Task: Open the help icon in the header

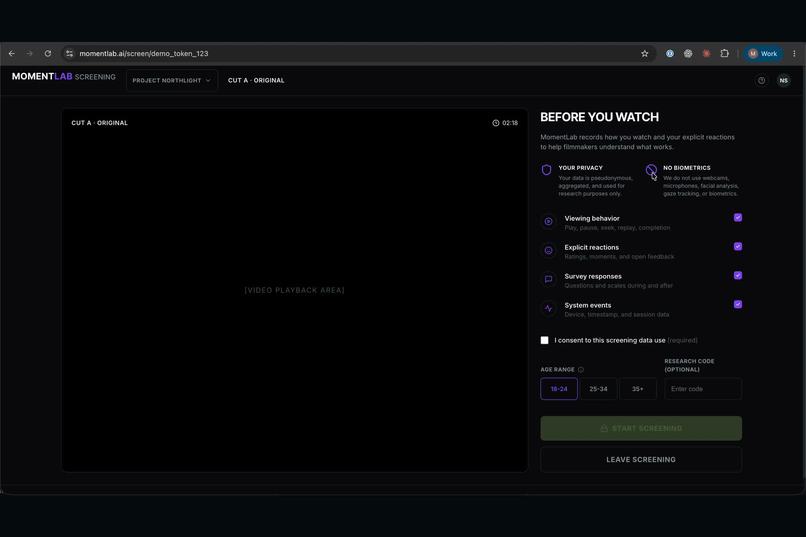Action: [x=761, y=80]
